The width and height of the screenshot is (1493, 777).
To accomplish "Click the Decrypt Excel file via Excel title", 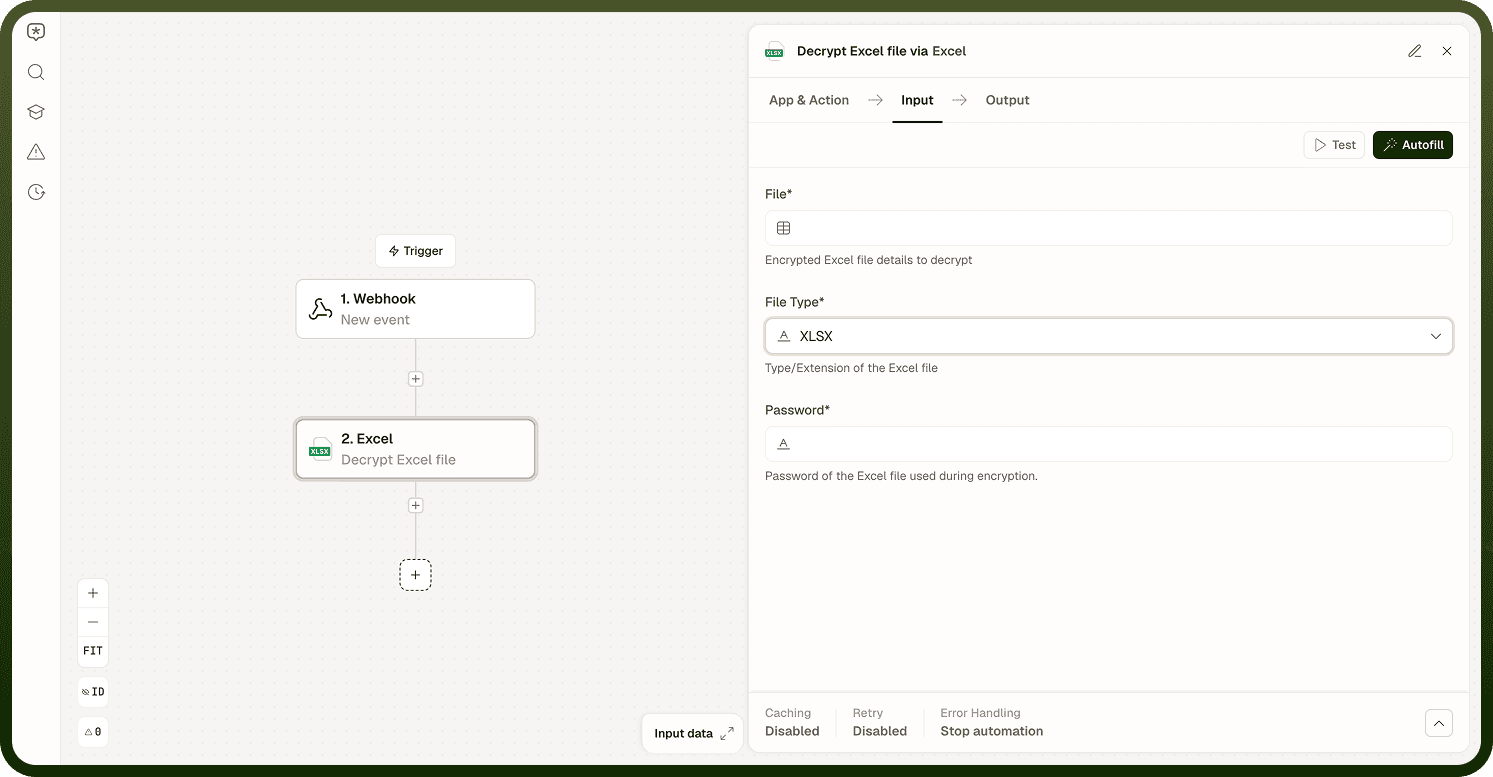I will [x=881, y=51].
